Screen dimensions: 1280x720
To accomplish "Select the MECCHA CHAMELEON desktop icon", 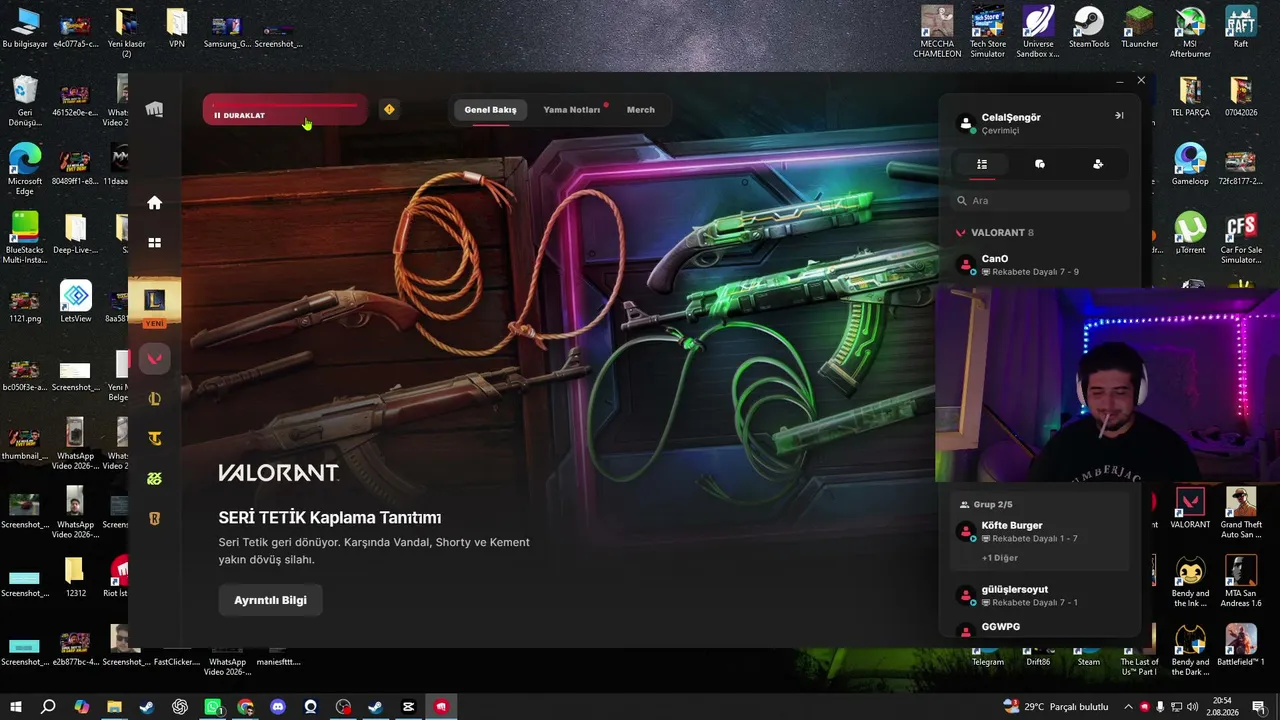I will pyautogui.click(x=937, y=33).
